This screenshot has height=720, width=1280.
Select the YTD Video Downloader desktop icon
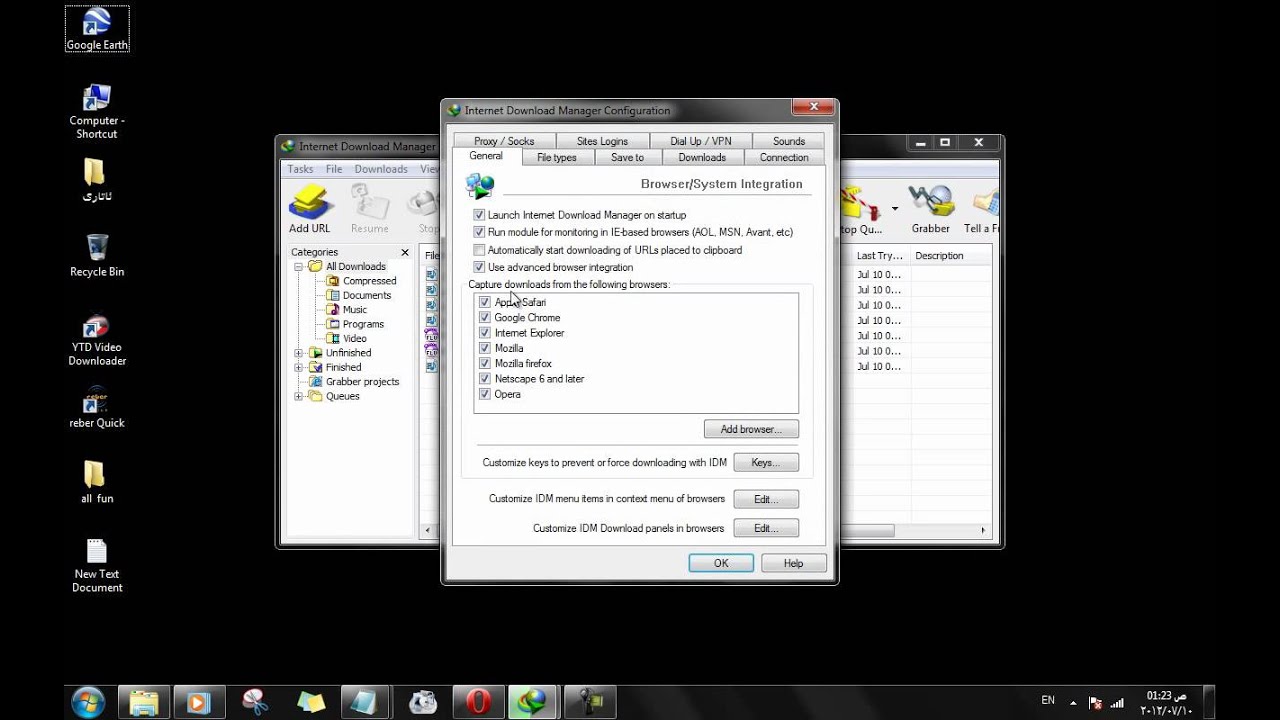tap(97, 340)
